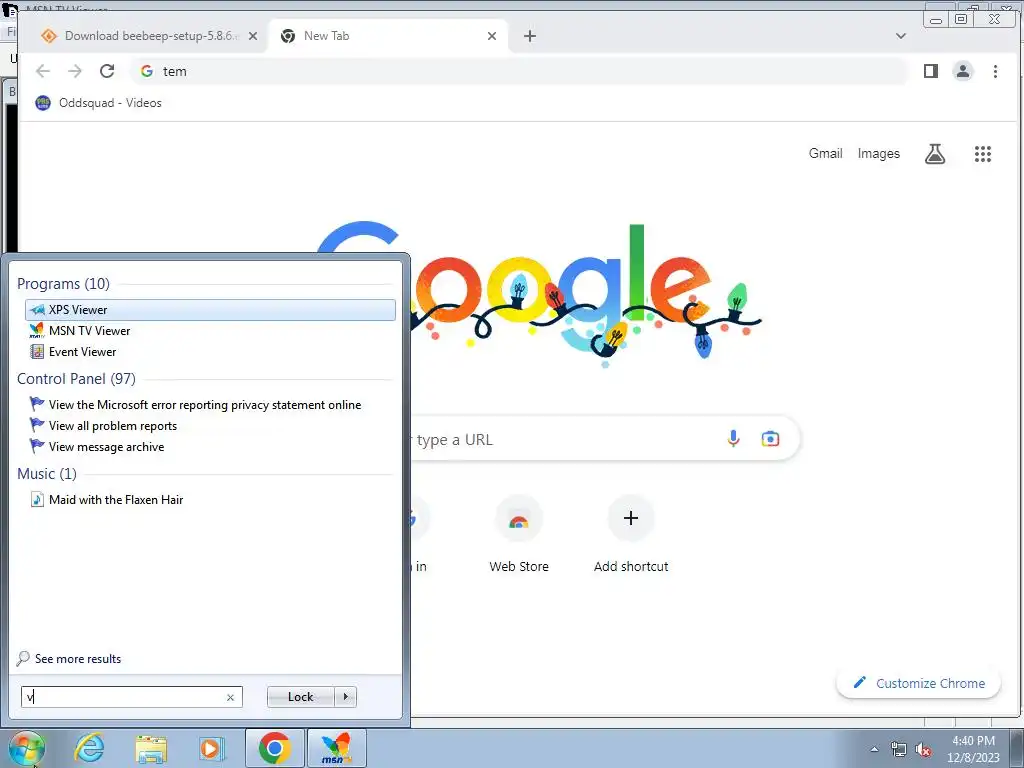Image resolution: width=1024 pixels, height=768 pixels.
Task: Click the muted volume tray icon
Action: click(x=923, y=749)
